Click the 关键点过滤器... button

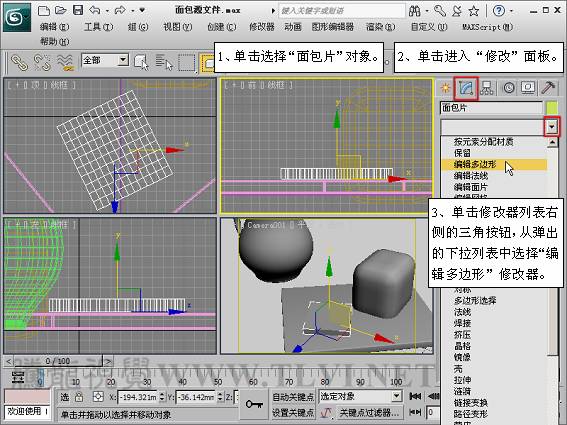(x=369, y=413)
